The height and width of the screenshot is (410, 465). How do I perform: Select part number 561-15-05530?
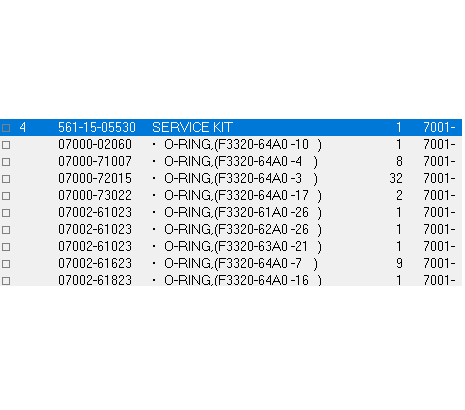point(97,127)
